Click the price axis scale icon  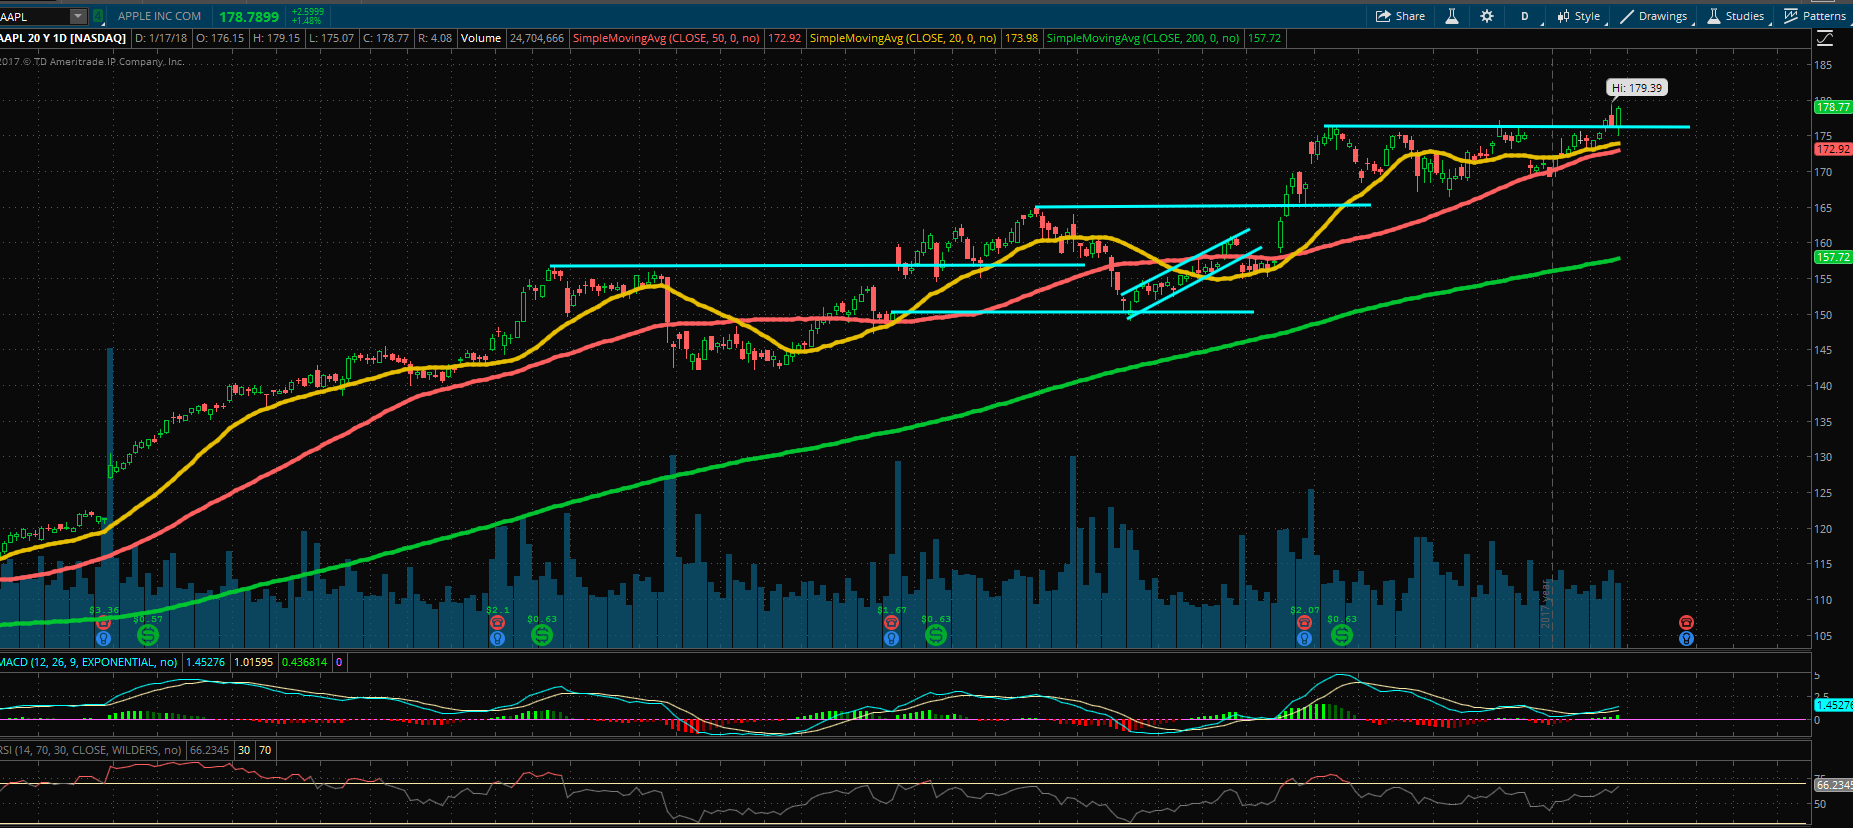[1825, 38]
